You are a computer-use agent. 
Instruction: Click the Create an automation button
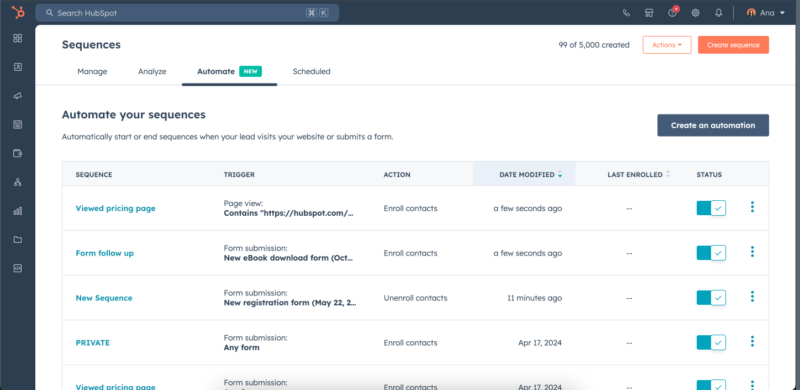tap(713, 125)
